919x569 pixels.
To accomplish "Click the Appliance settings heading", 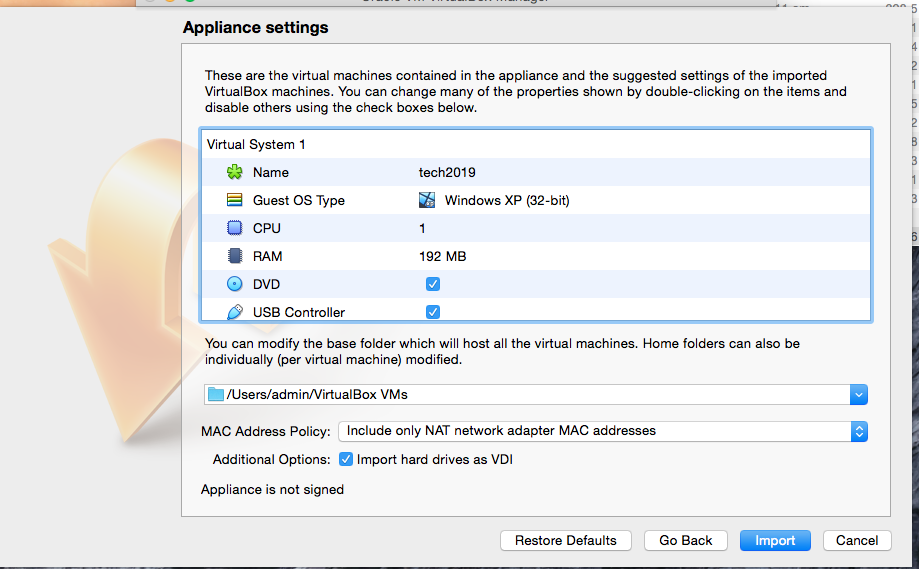I will click(256, 28).
